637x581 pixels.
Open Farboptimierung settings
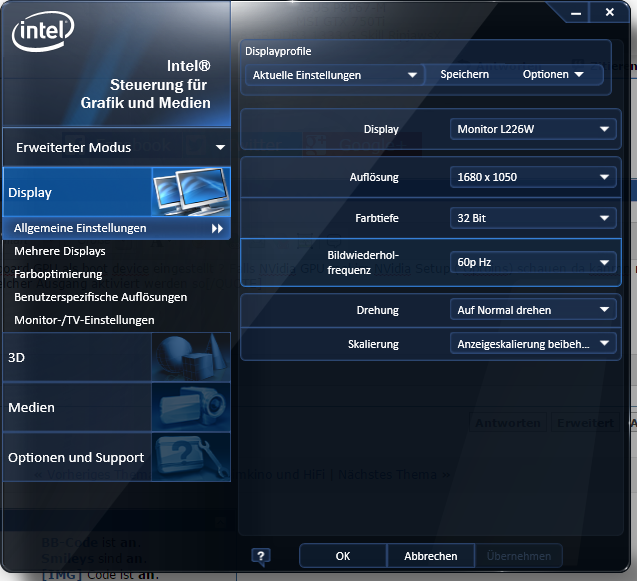tap(58, 274)
